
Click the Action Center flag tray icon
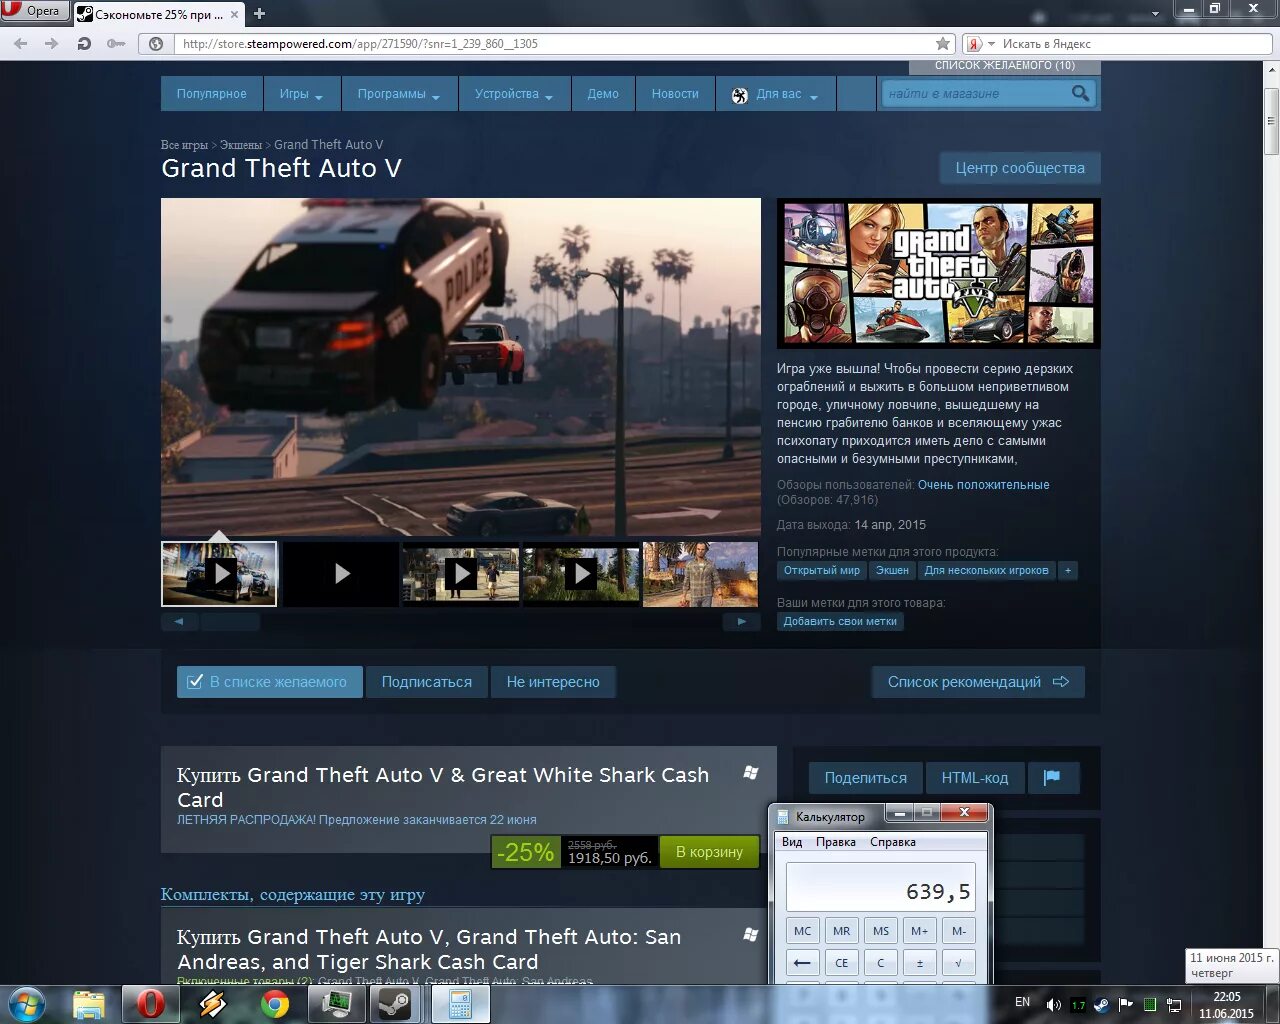[1126, 1004]
